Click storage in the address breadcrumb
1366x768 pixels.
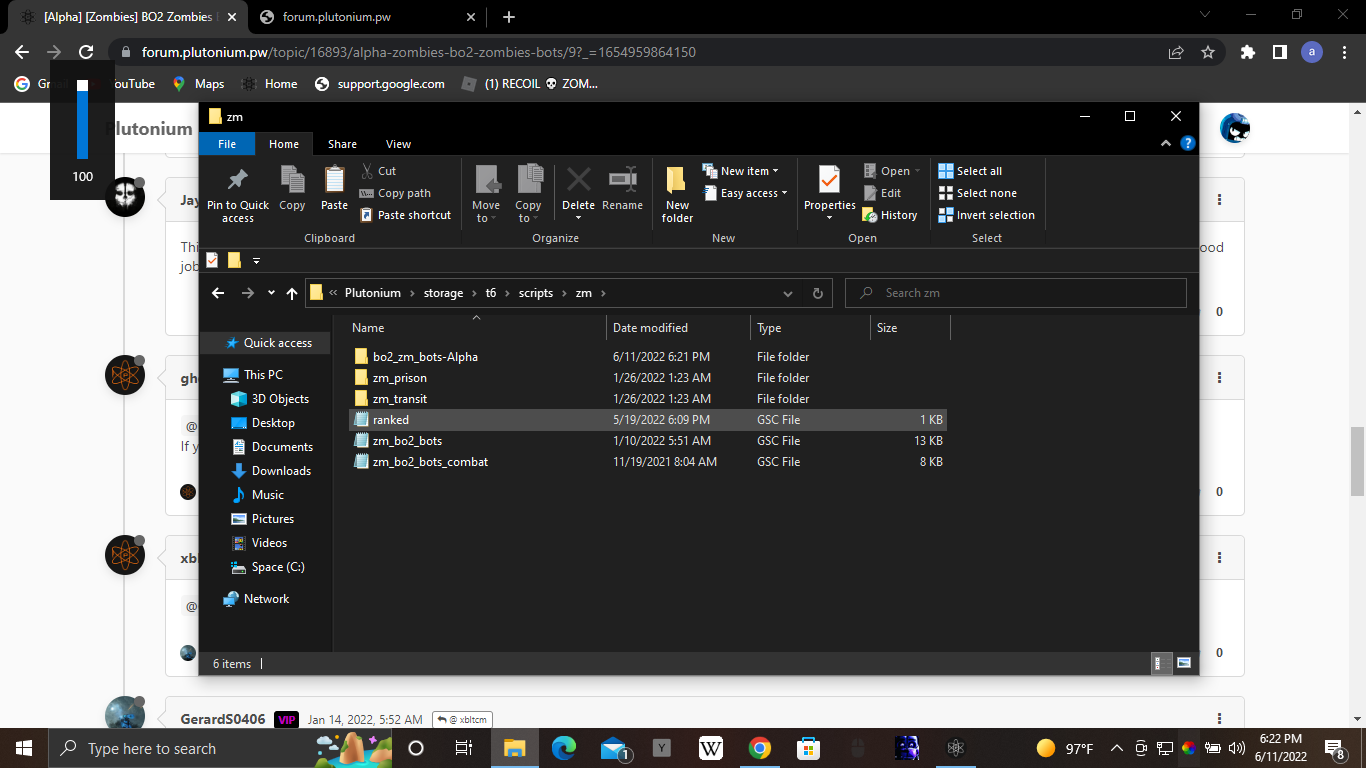tap(443, 293)
